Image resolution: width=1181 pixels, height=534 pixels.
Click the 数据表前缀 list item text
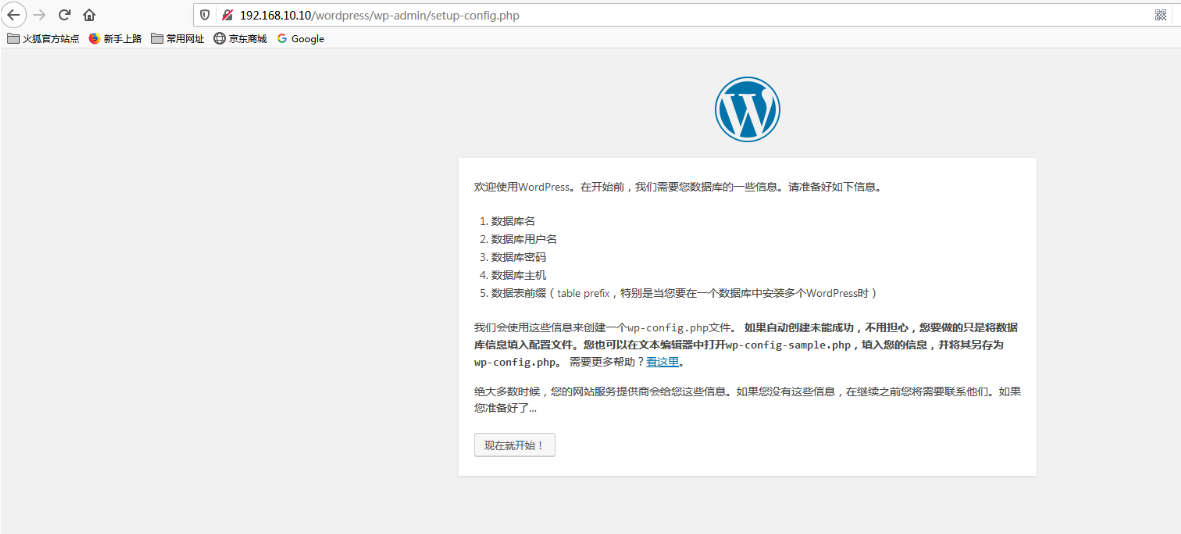pyautogui.click(x=685, y=294)
